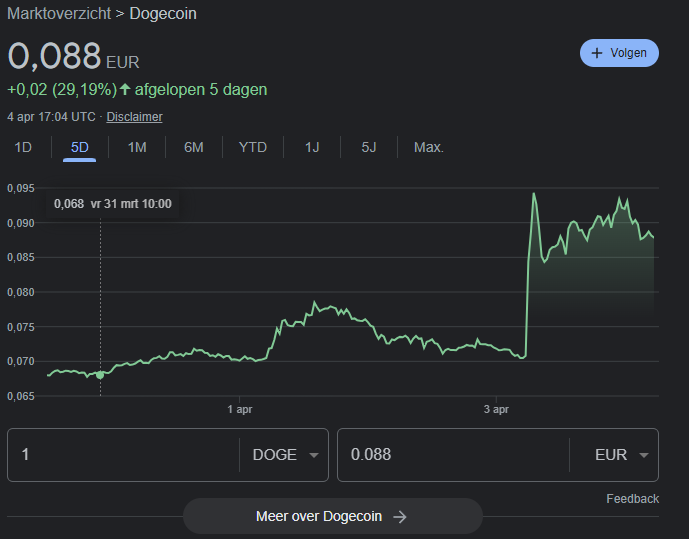Select the 5D time range tab
Screen dimensions: 689x539
point(80,147)
